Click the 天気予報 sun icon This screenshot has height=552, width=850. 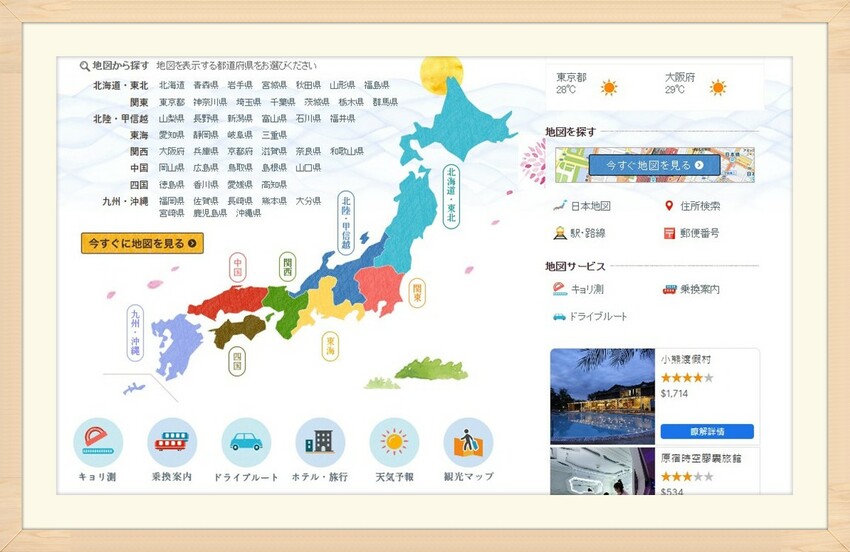point(394,443)
